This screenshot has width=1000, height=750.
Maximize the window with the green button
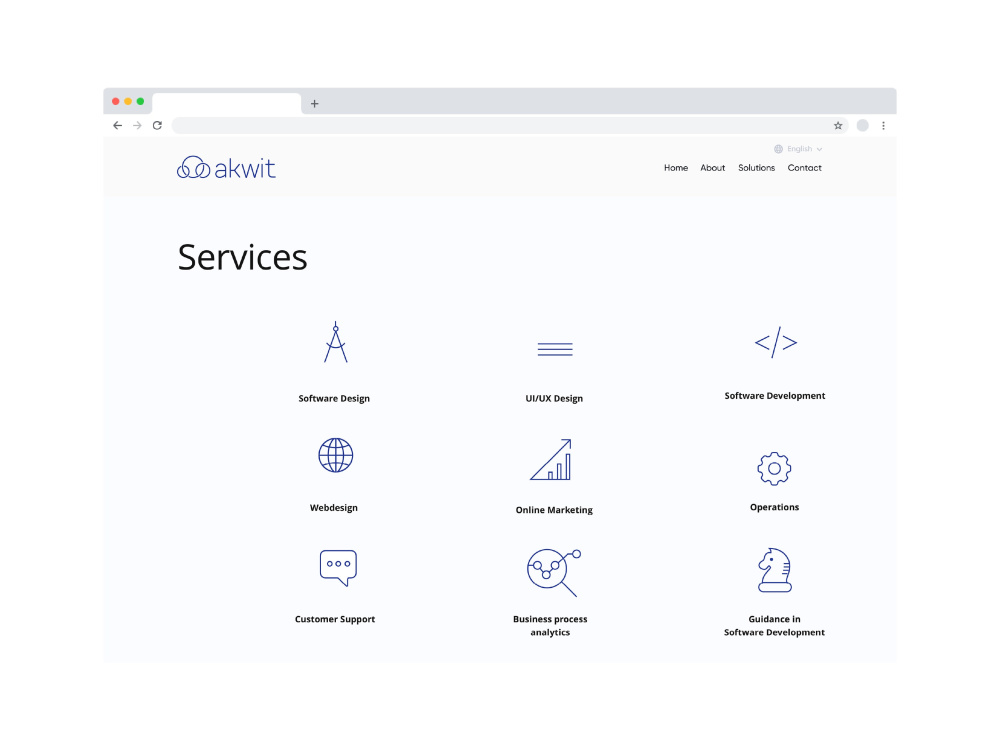(x=140, y=101)
